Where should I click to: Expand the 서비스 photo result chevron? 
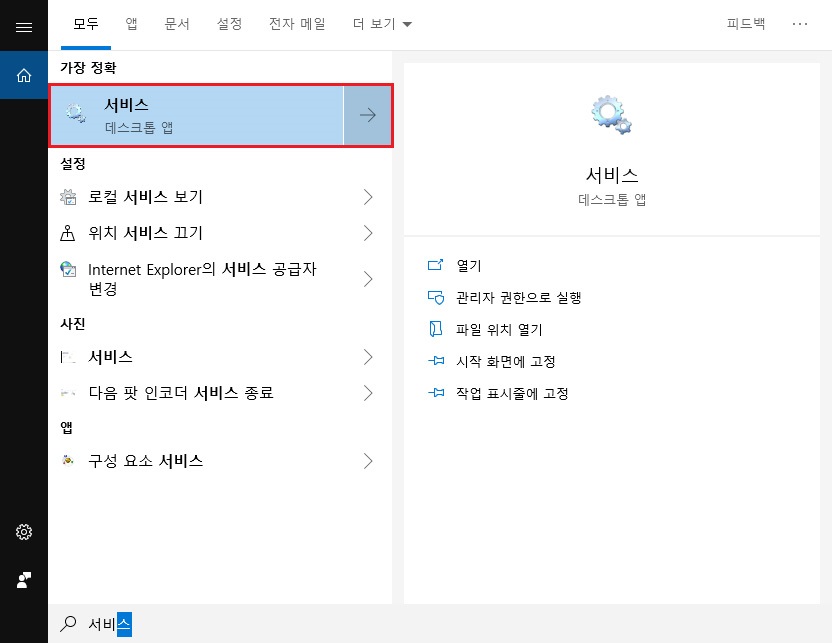pos(368,357)
